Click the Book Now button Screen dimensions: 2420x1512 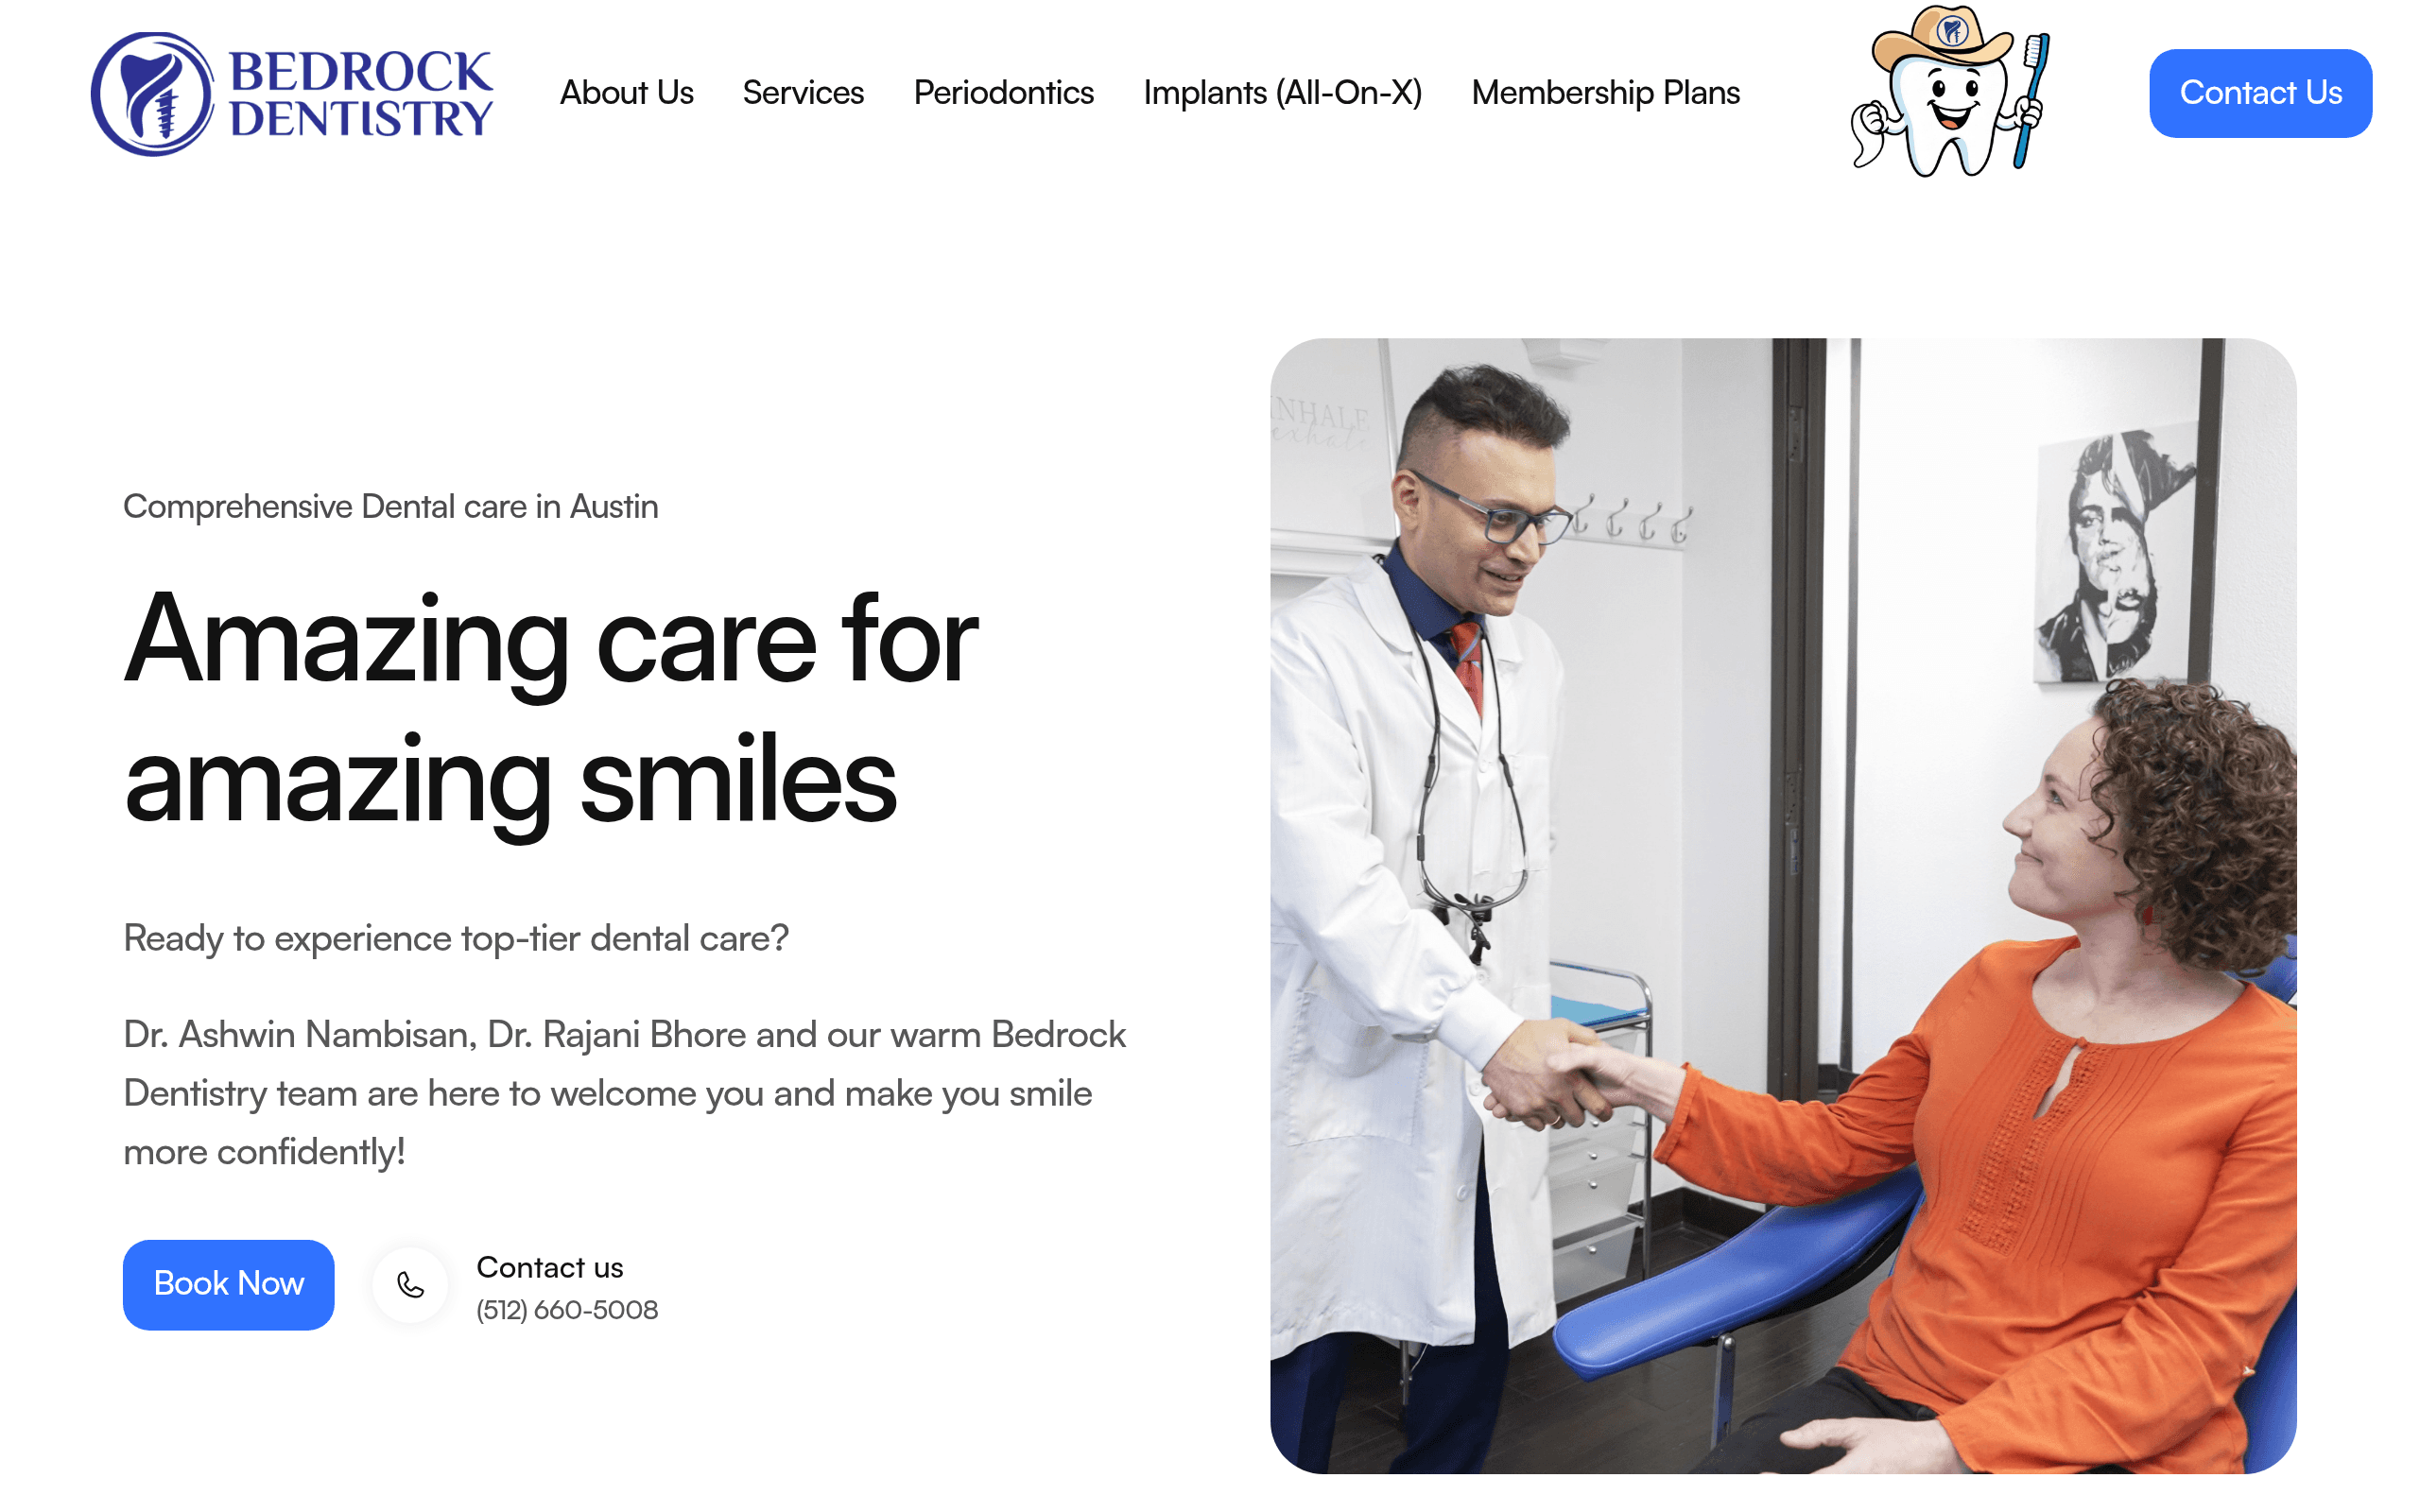228,1284
